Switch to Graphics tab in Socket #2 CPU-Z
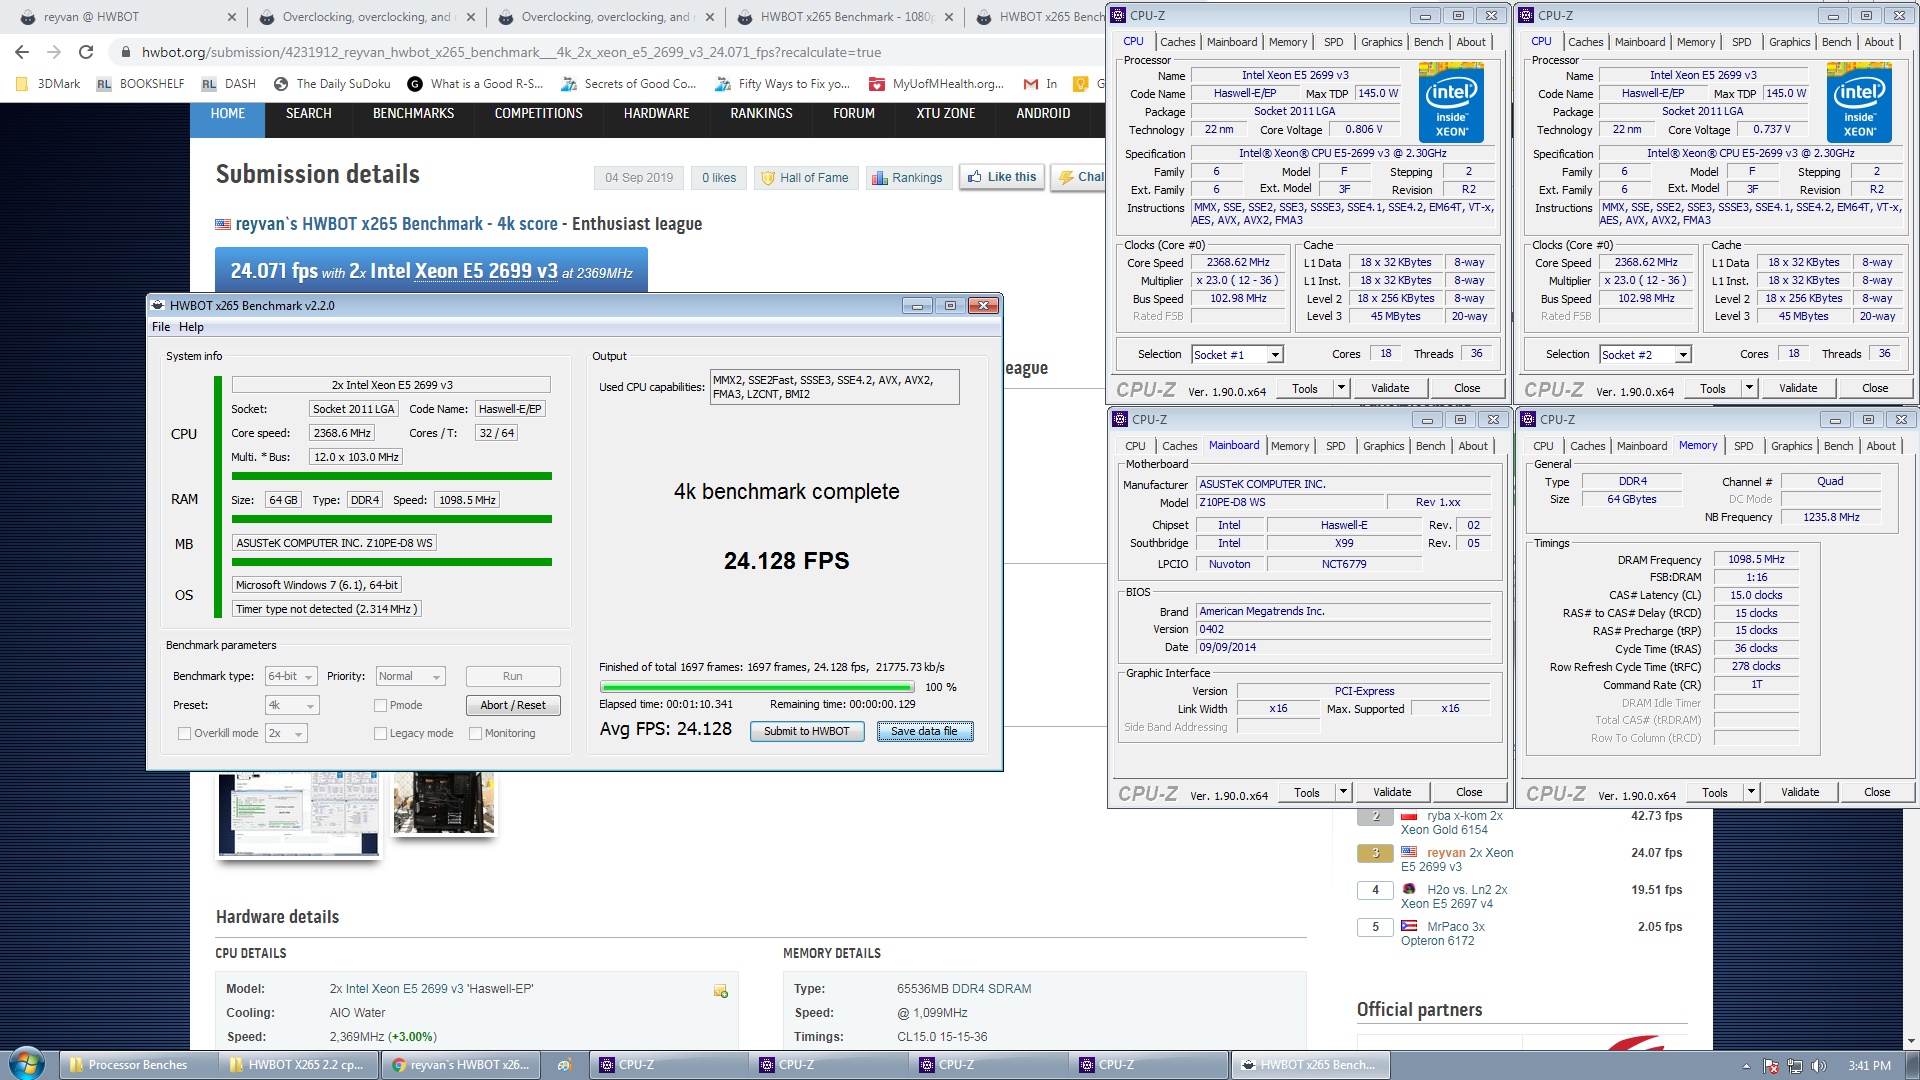This screenshot has height=1080, width=1920. coord(1789,42)
